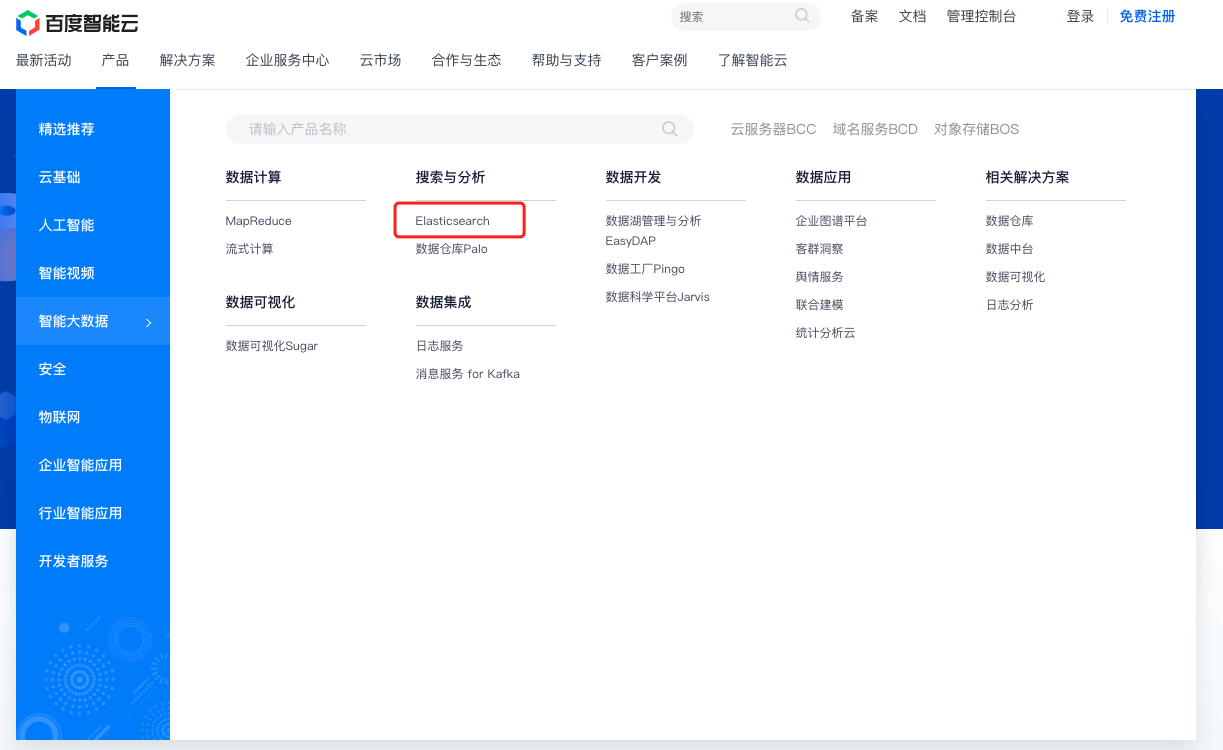Open 企业服务中心 menu
The height and width of the screenshot is (750, 1223).
[287, 60]
